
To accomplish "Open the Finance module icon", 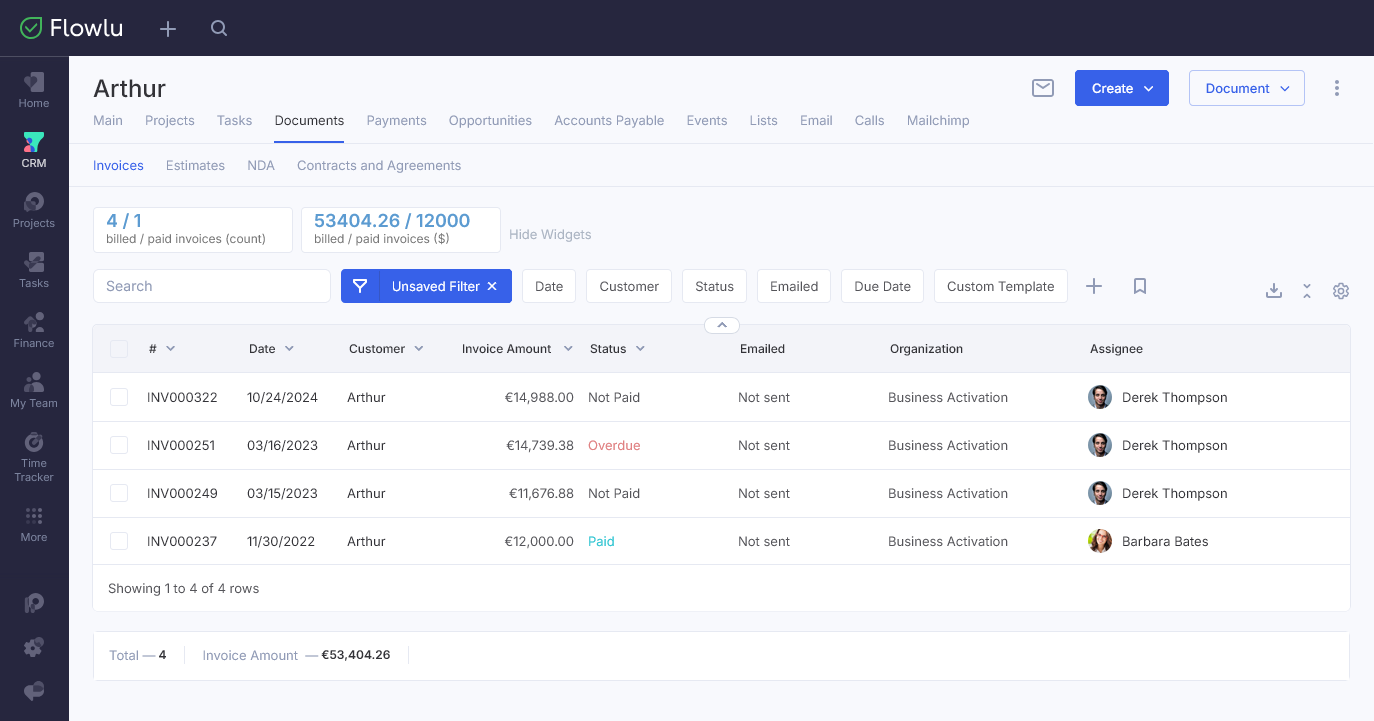I will click(34, 323).
